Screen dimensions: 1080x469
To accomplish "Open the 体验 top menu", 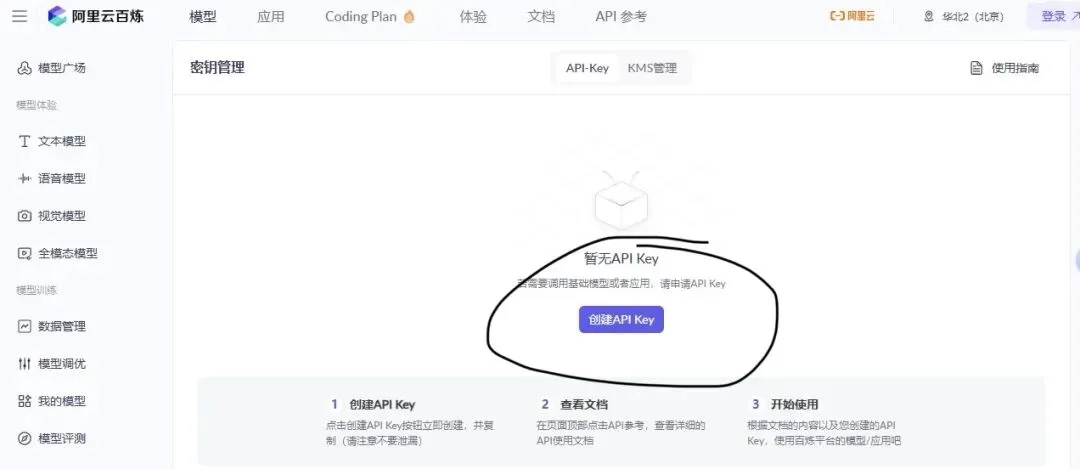I will tap(472, 17).
